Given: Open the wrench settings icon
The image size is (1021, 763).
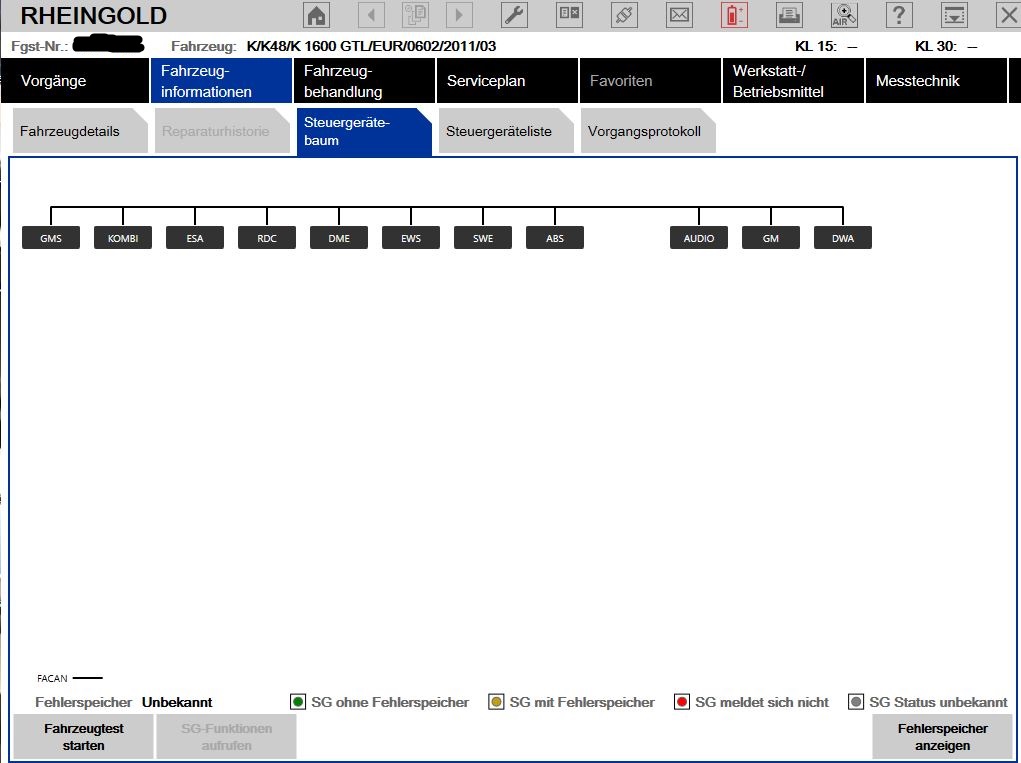Looking at the screenshot, I should tap(514, 15).
